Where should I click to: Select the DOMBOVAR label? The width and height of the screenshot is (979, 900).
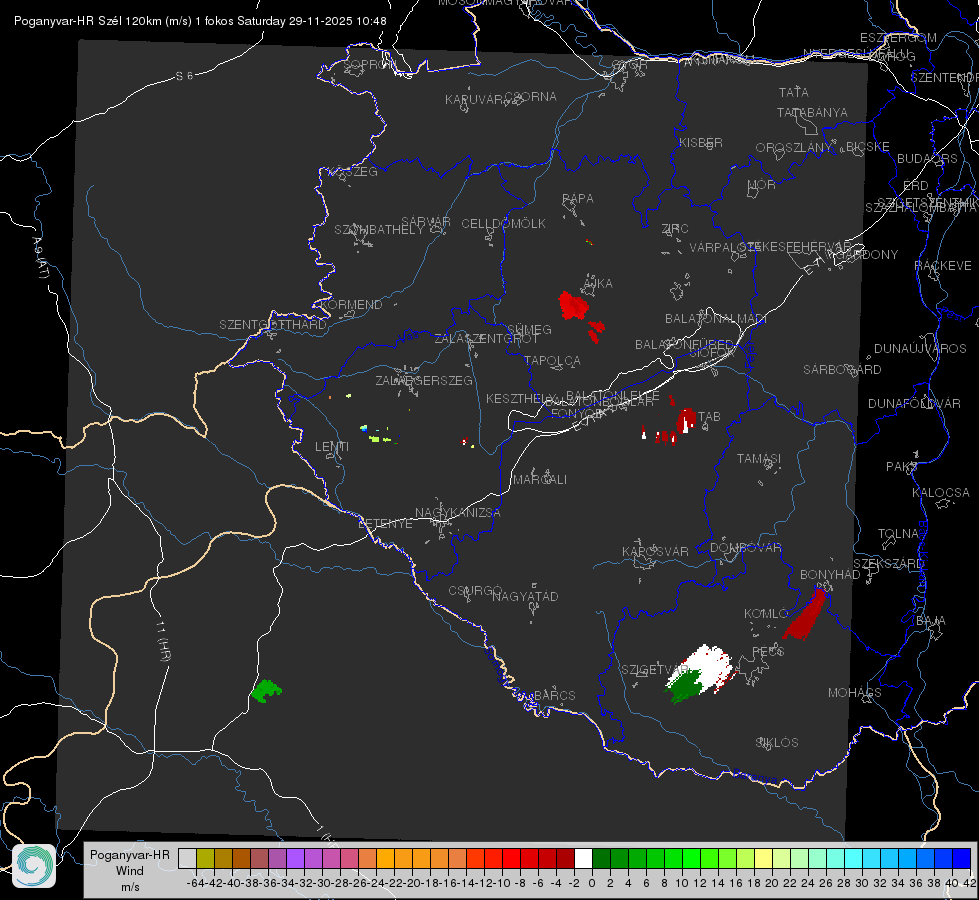[x=745, y=548]
